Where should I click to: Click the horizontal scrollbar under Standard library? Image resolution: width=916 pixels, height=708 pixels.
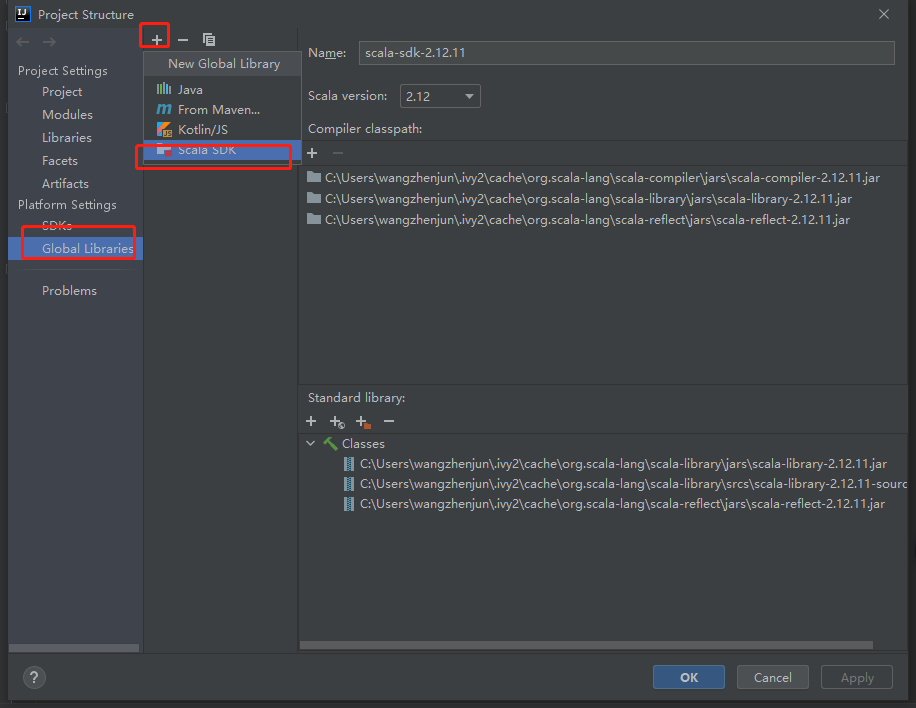point(586,645)
